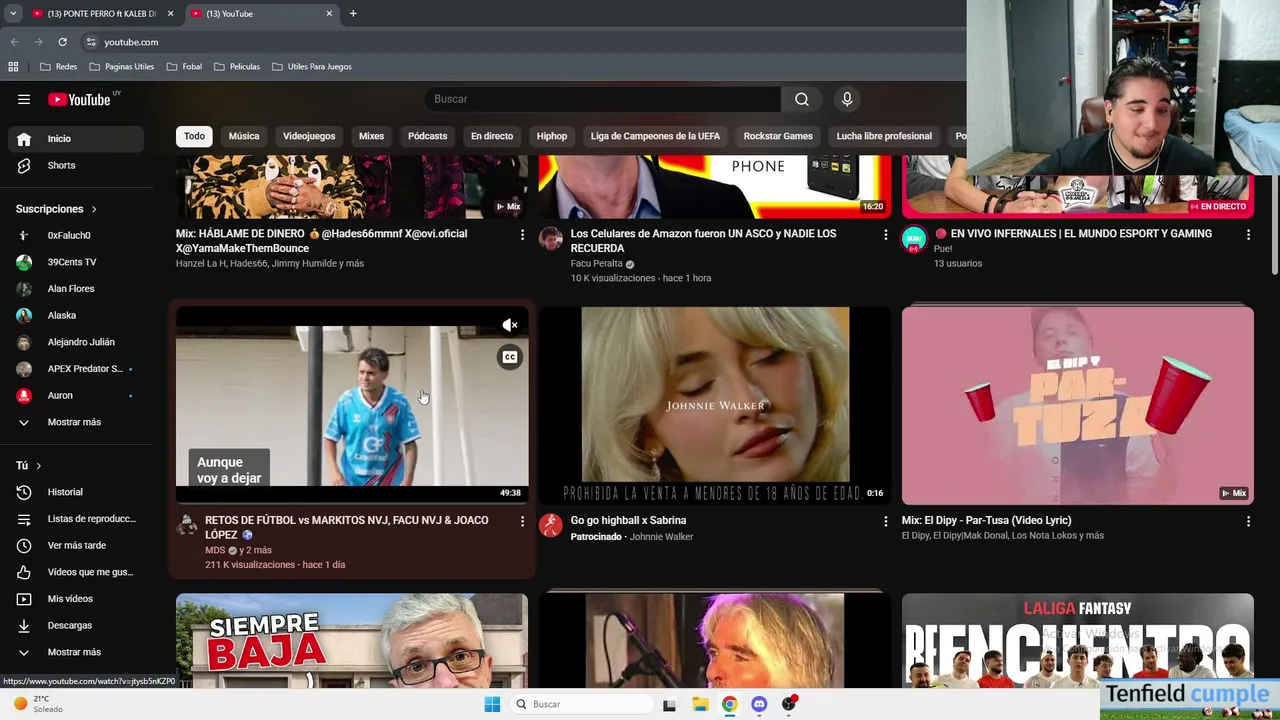Open MDS channel avatar
The width and height of the screenshot is (1280, 720).
coord(187,525)
